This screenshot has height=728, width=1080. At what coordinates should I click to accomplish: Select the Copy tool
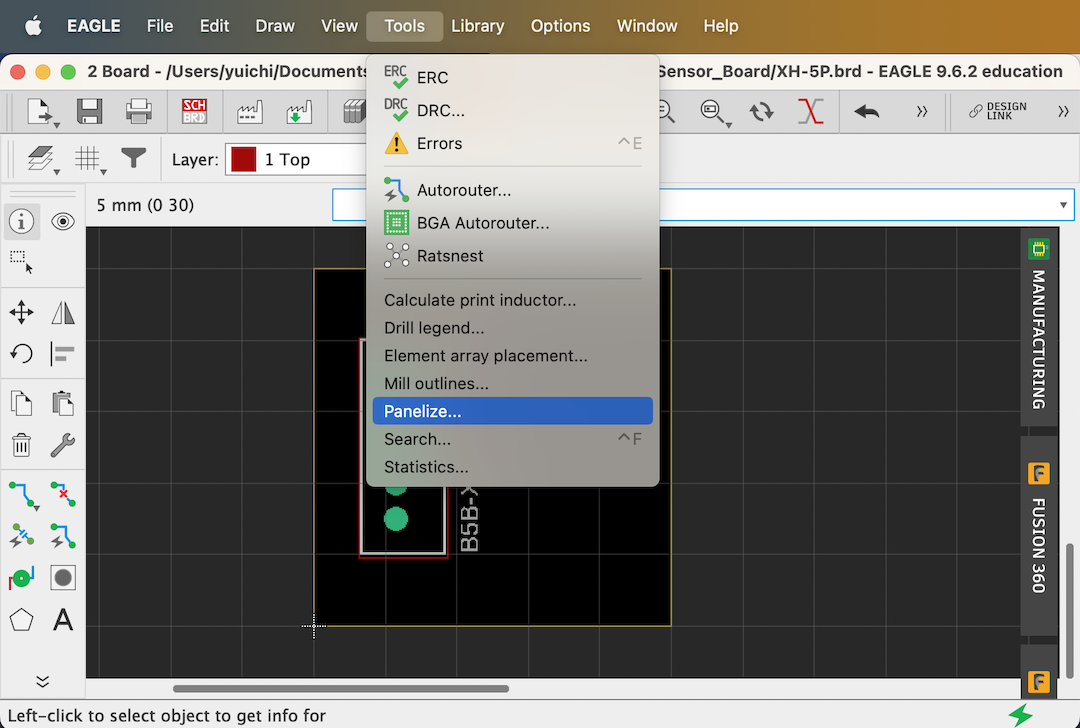coord(21,403)
